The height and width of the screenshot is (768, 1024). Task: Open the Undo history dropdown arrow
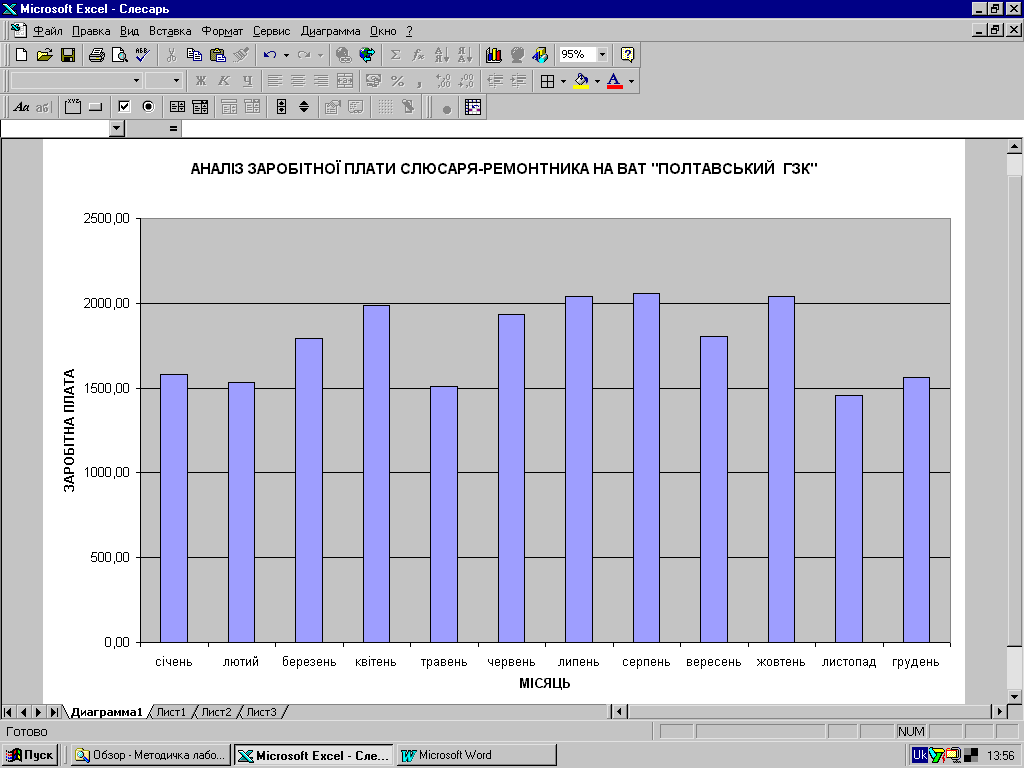286,55
